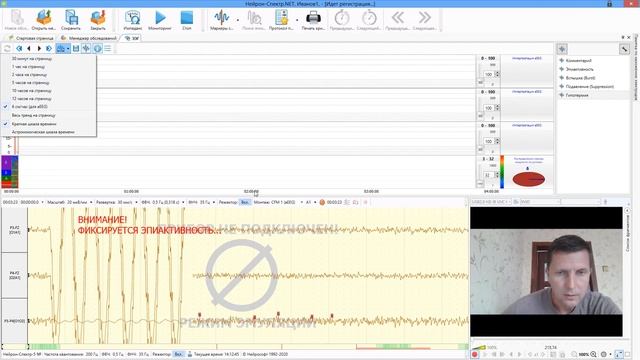640x360 pixels.
Task: Open wrench settings in marker panel
Action: (x=624, y=49)
